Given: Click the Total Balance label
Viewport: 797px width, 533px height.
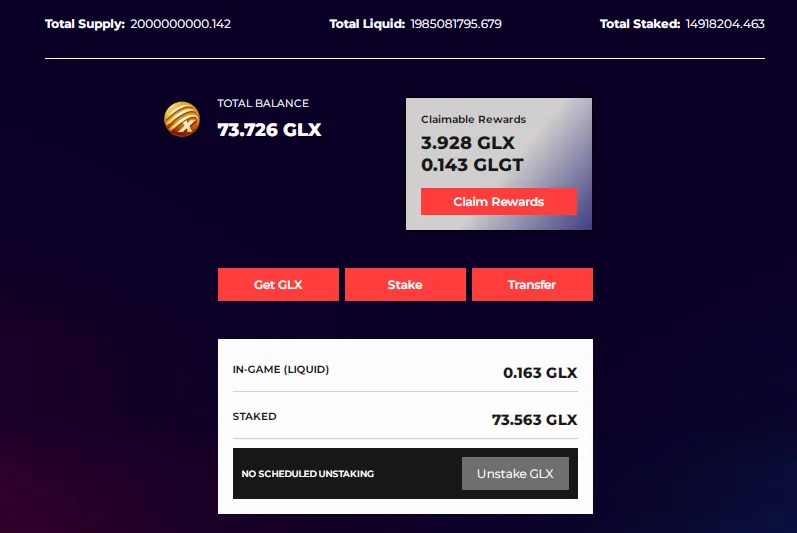Looking at the screenshot, I should pyautogui.click(x=263, y=103).
